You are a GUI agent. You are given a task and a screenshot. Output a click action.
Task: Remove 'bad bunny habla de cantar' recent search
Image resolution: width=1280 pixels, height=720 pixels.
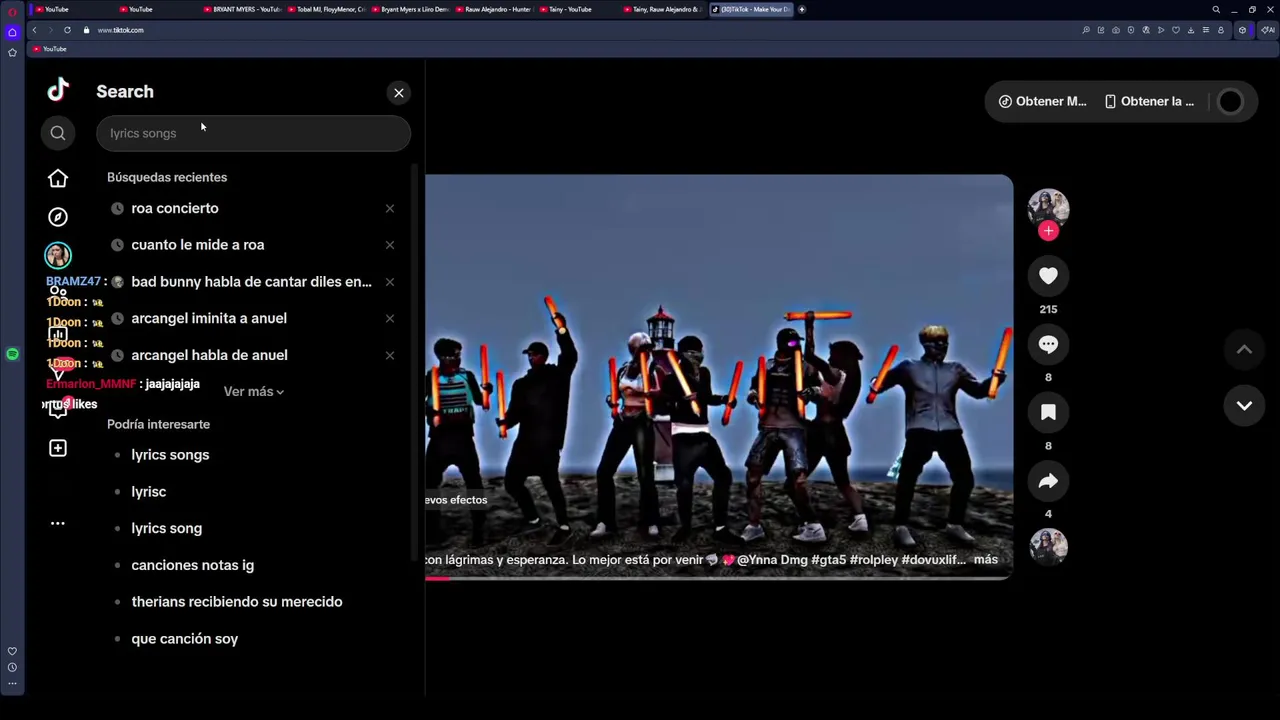click(x=390, y=282)
